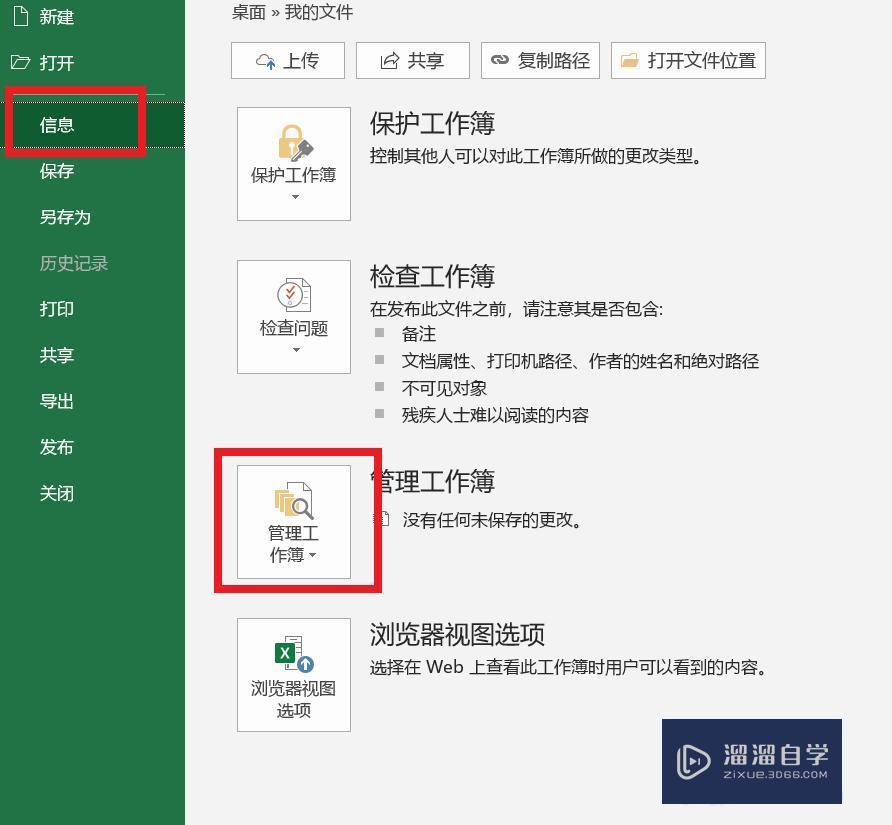Image resolution: width=892 pixels, height=825 pixels.
Task: Click the text 在发布此文件之前，请注意其是否包含
Action: tap(516, 309)
